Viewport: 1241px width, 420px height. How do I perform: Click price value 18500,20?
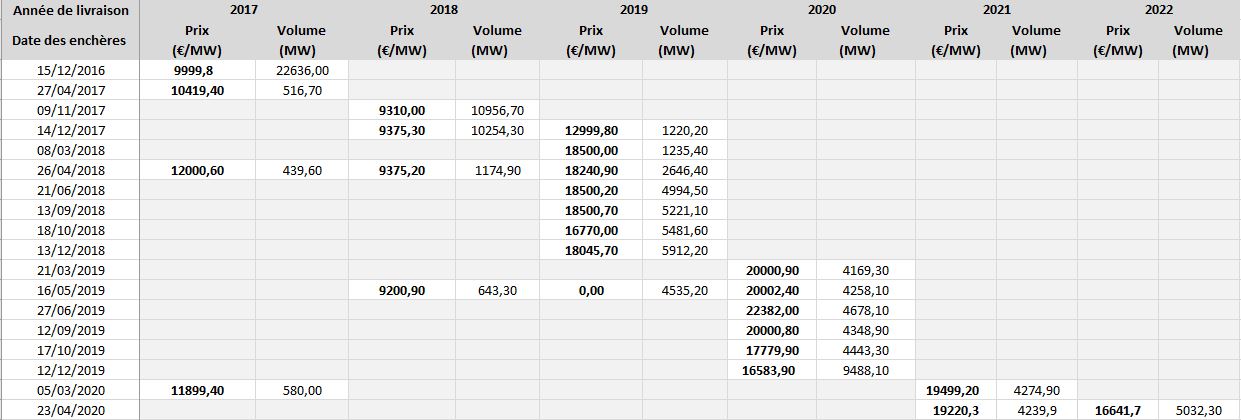591,190
